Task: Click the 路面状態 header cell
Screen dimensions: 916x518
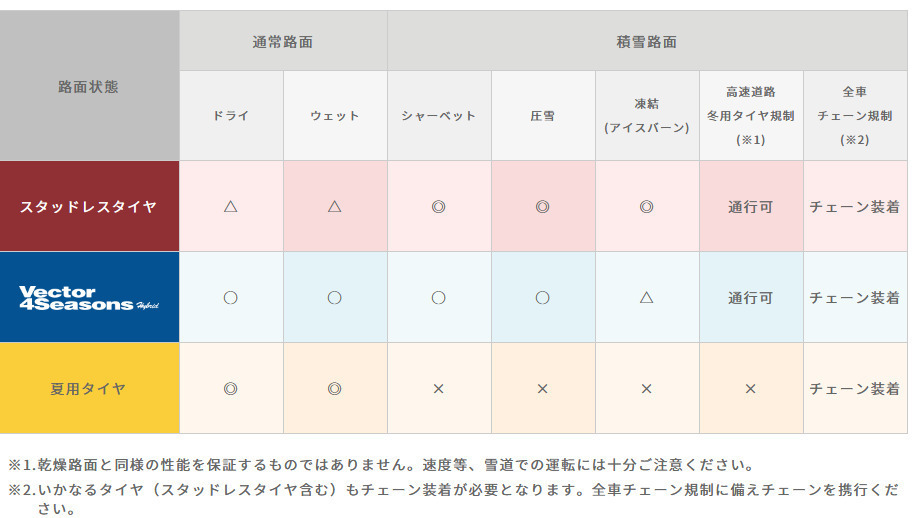Action: (x=89, y=86)
